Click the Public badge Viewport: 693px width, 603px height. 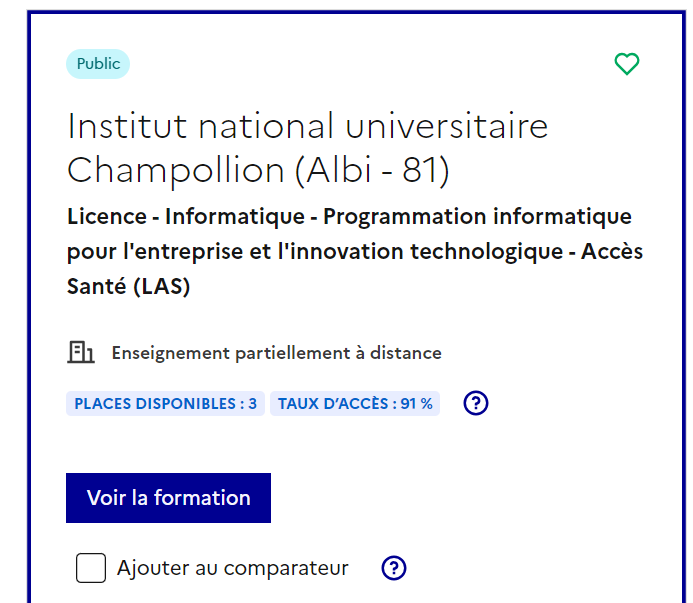(98, 64)
